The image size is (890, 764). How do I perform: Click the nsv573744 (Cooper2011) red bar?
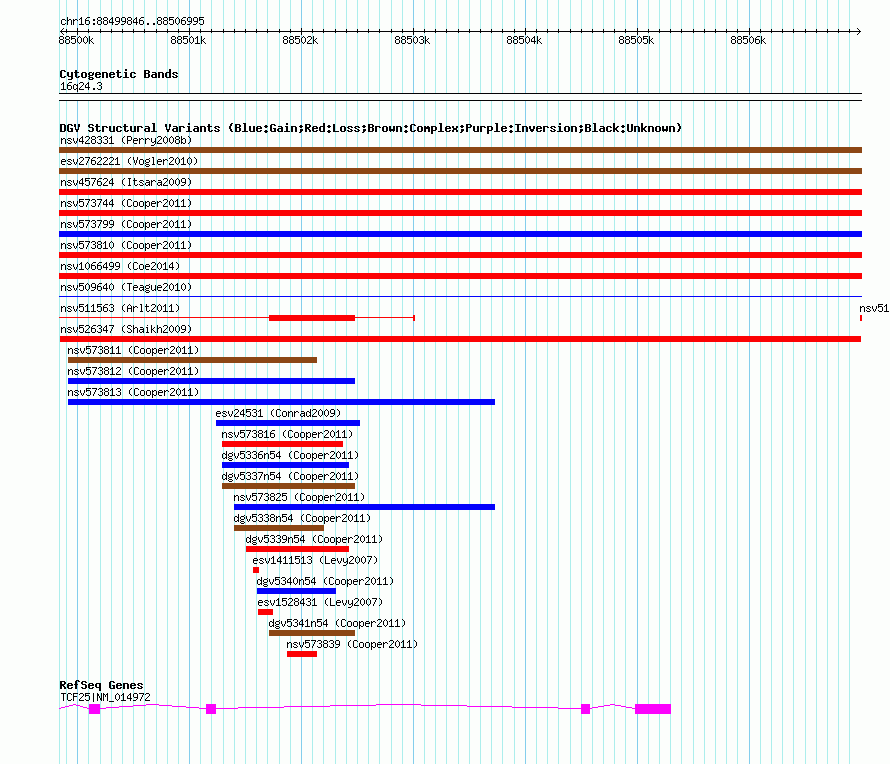[460, 213]
